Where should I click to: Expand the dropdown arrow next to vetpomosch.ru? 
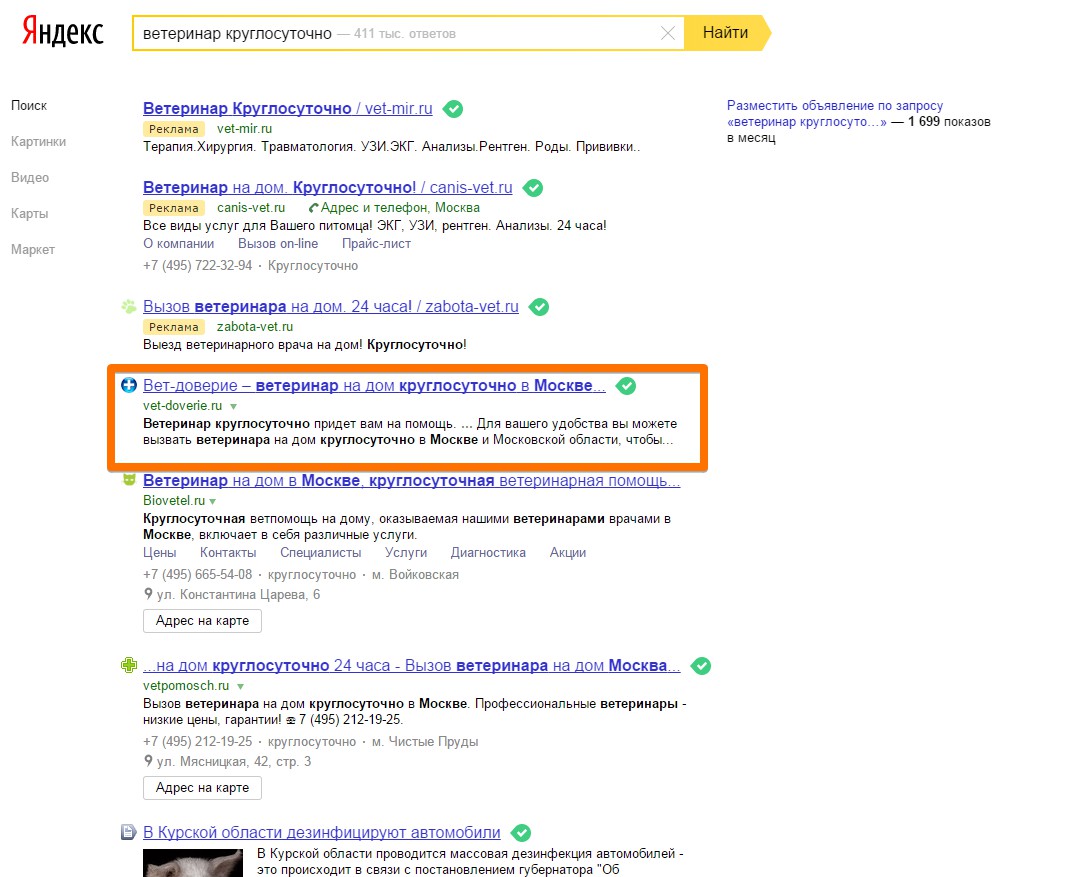pos(240,686)
